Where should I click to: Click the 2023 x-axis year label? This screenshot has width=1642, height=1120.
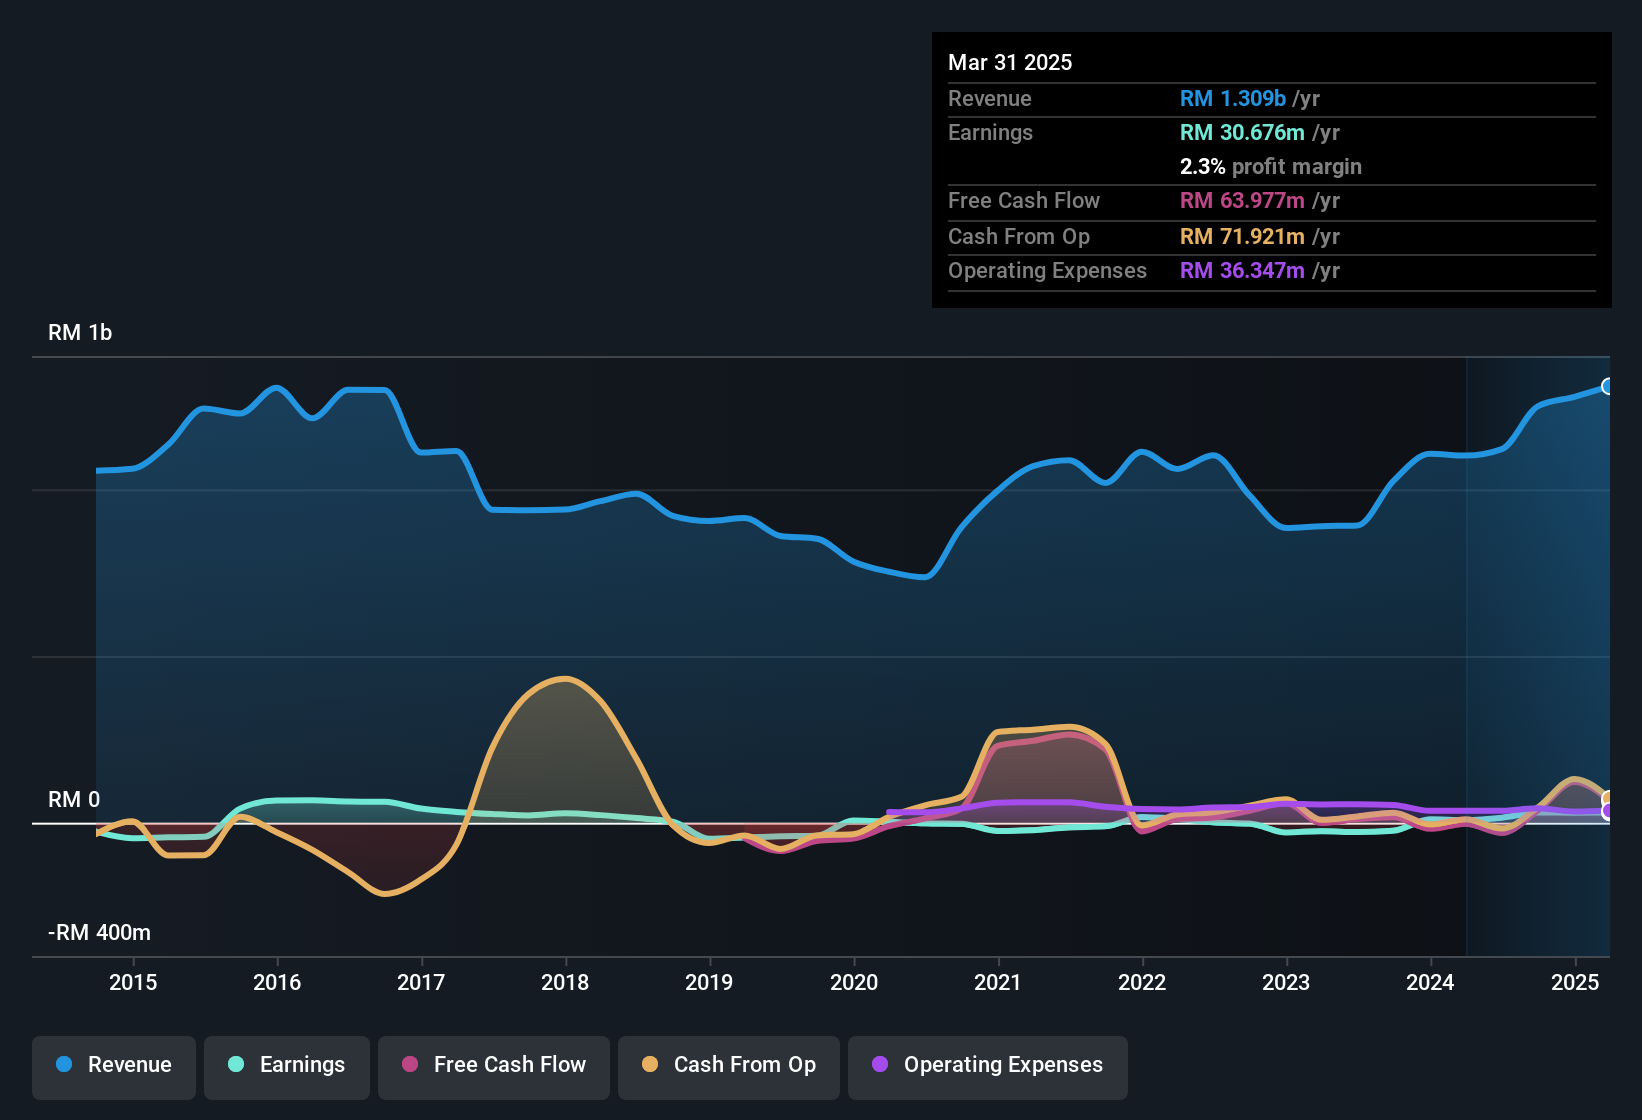coord(1286,982)
